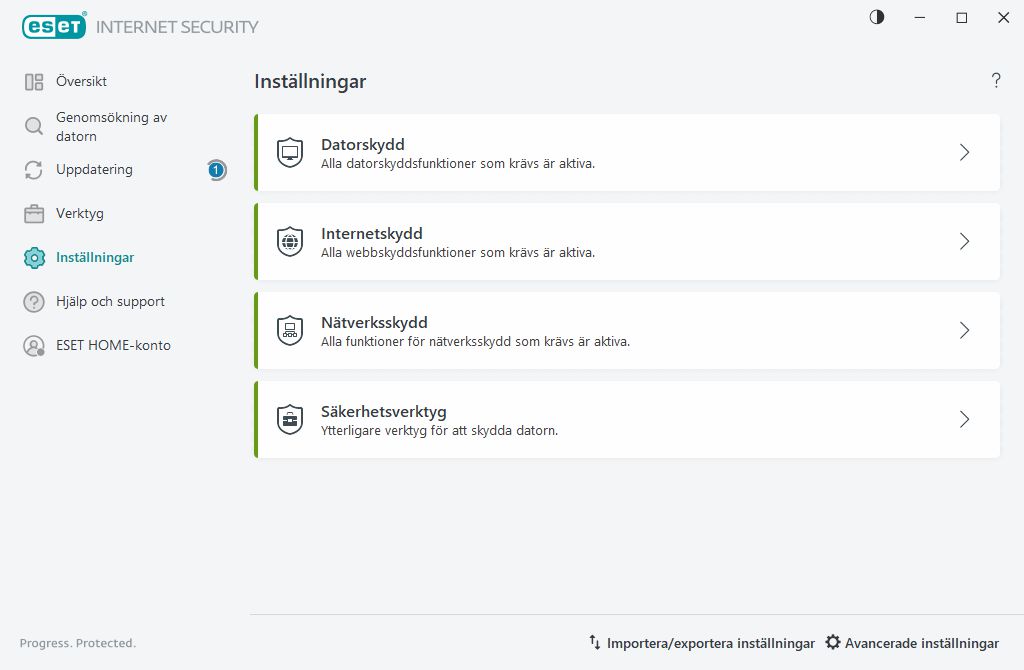Image resolution: width=1024 pixels, height=670 pixels.
Task: Click the ESET HOME-konto user icon
Action: pyautogui.click(x=34, y=346)
